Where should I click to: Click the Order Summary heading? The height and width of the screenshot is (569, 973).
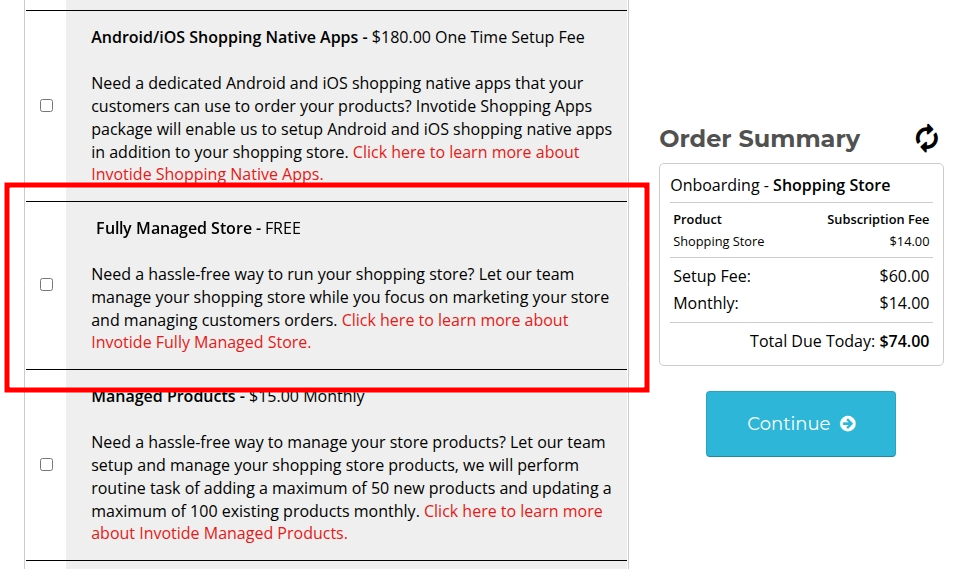point(760,139)
